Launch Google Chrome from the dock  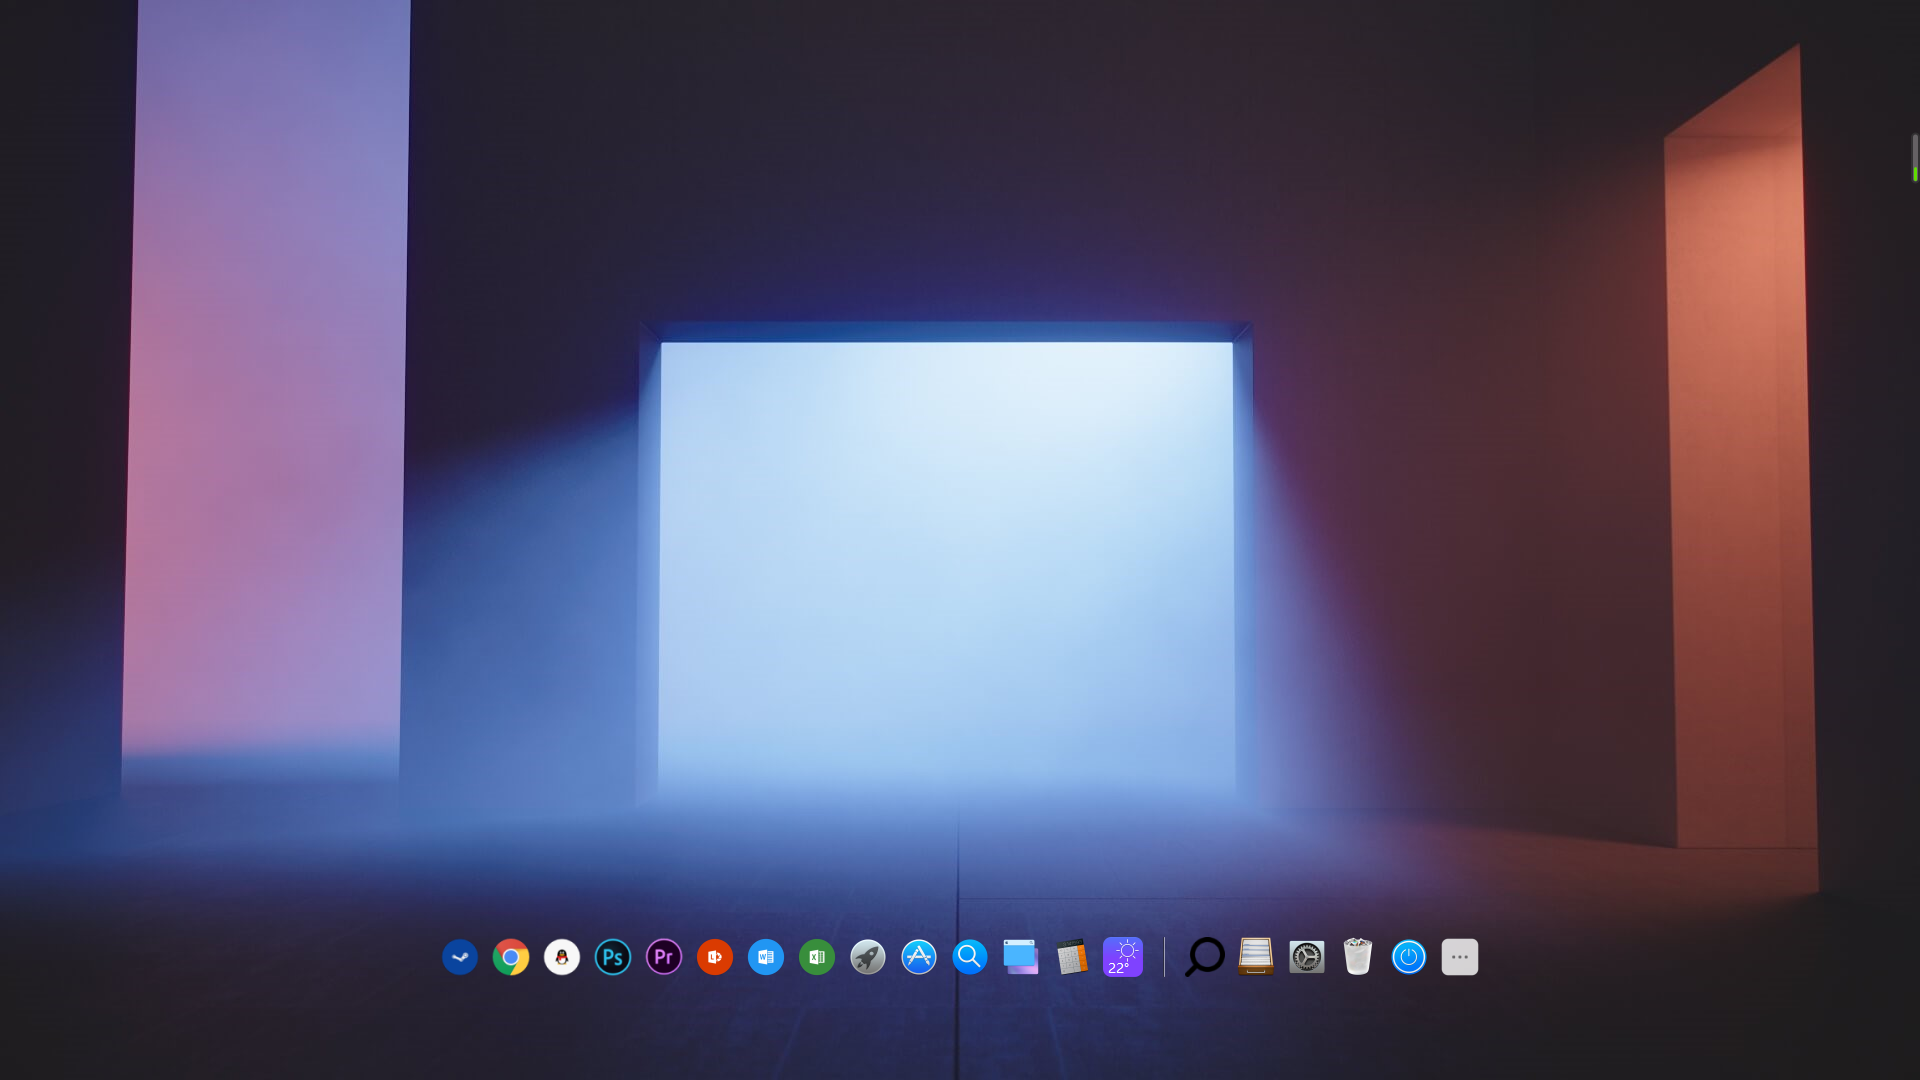pyautogui.click(x=511, y=957)
